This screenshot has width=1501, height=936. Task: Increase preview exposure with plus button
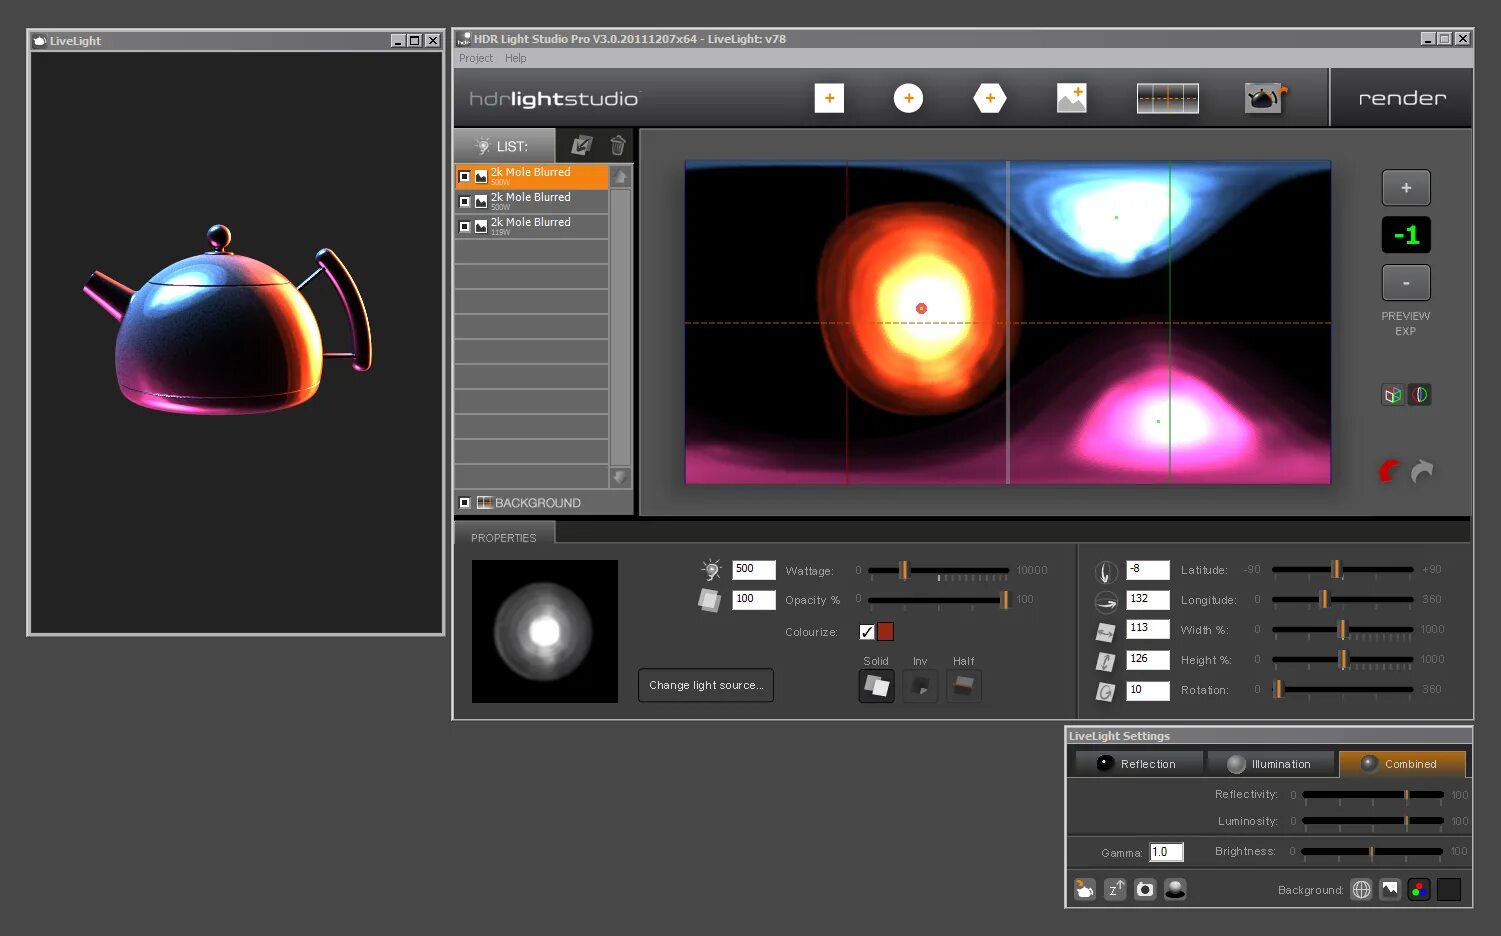coord(1406,188)
